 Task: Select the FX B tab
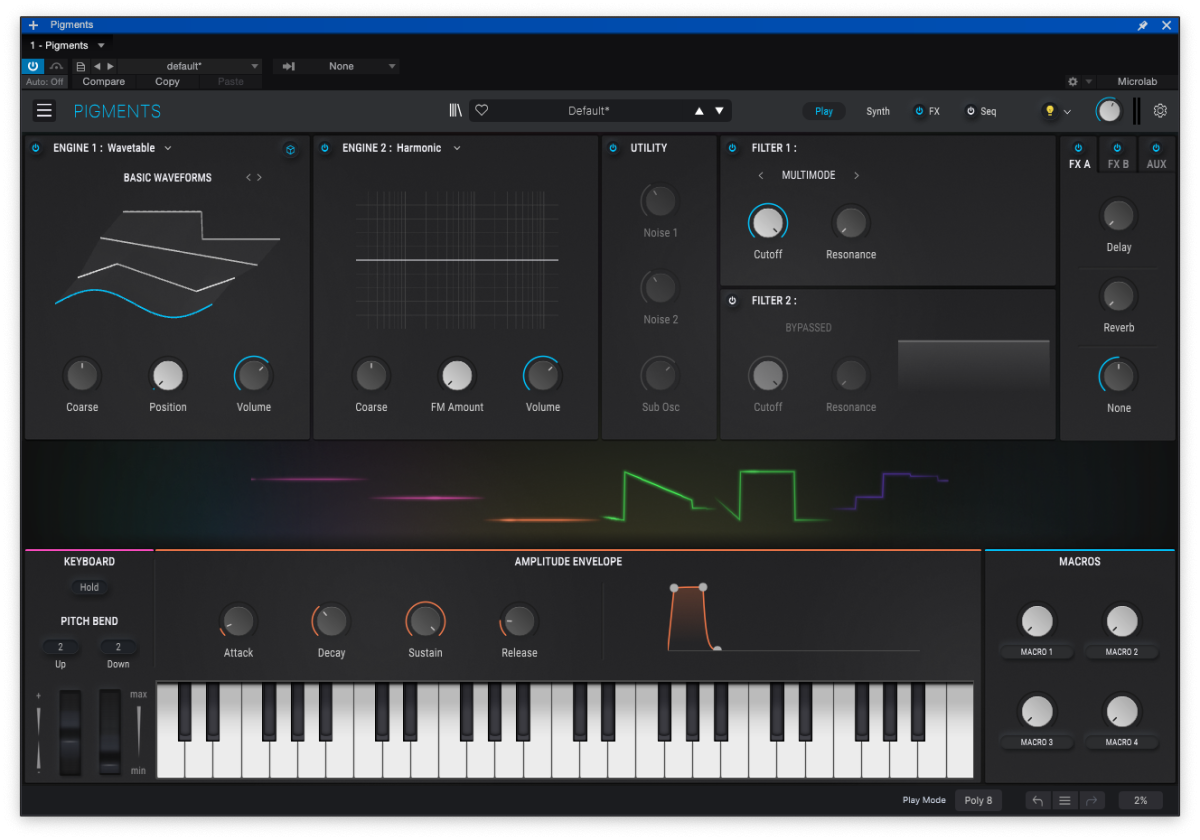point(1118,164)
